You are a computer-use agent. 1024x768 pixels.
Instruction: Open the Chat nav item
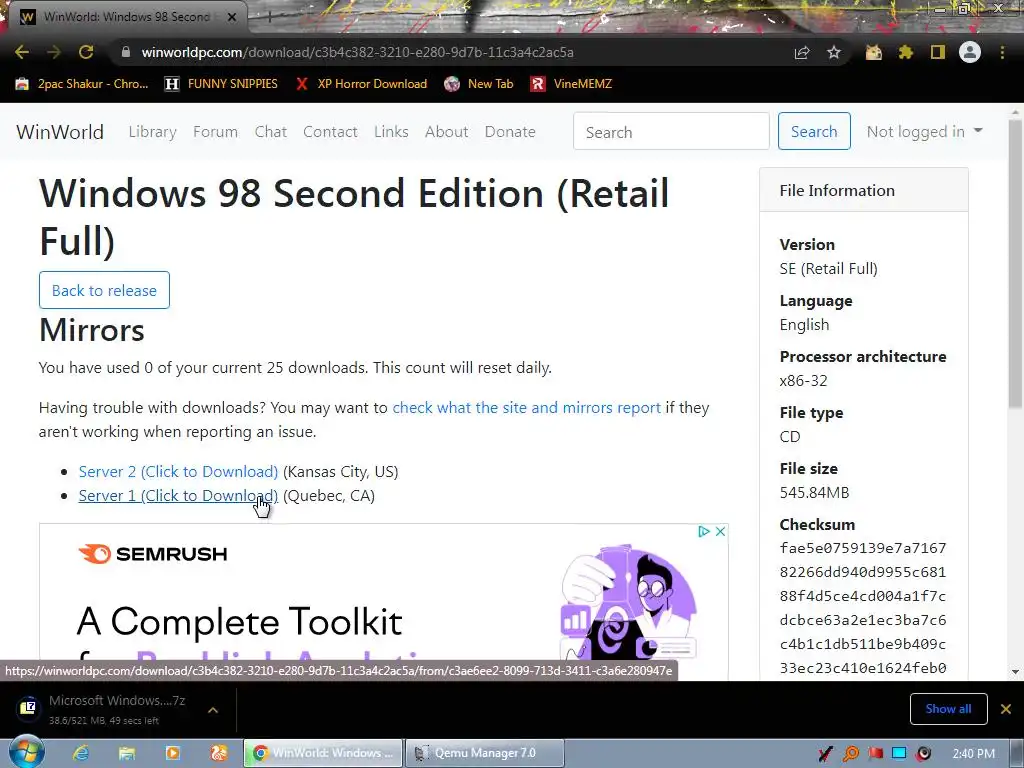coord(270,131)
